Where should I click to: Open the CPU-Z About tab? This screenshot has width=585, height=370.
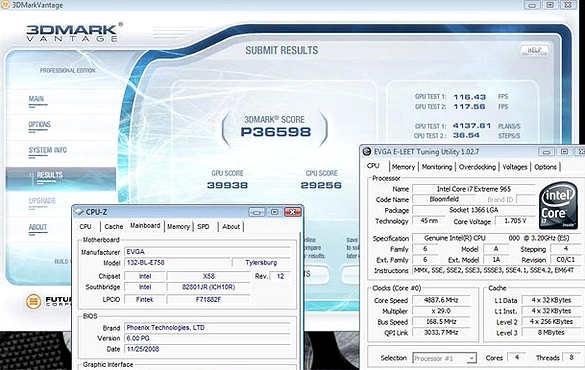coord(231,226)
